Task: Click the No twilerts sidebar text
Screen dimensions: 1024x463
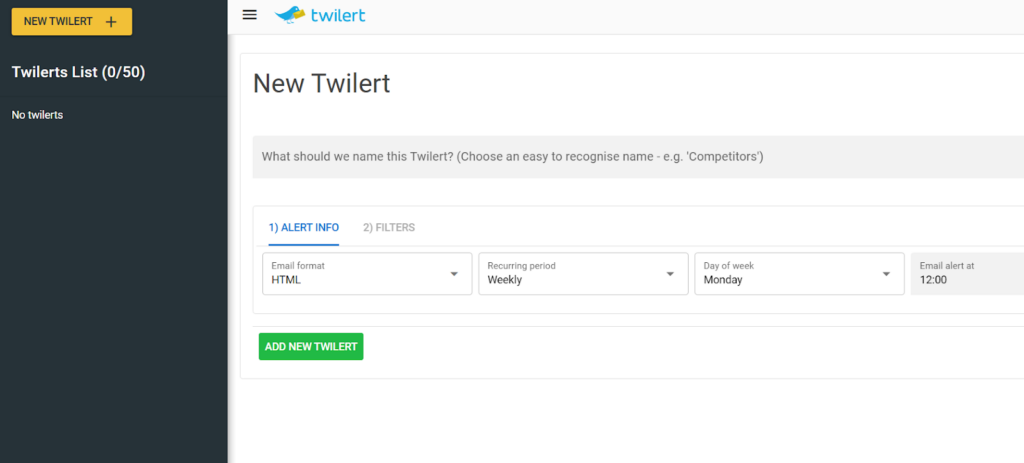Action: (x=37, y=115)
